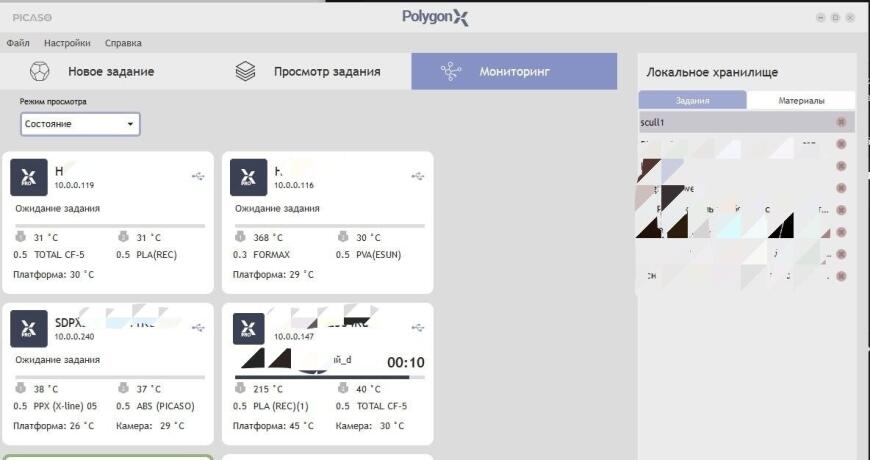Click USB icon on printer 10.0.0.116 card
This screenshot has height=460, width=870.
click(x=418, y=176)
